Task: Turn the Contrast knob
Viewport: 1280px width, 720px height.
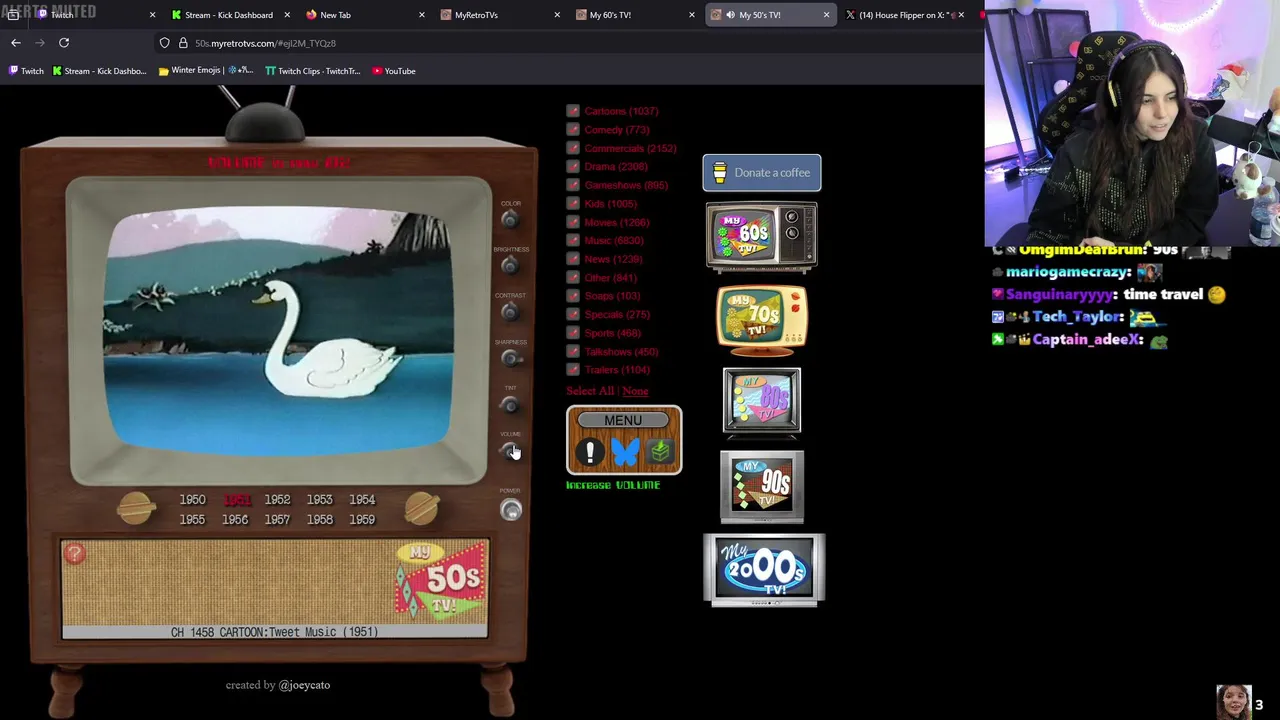Action: point(510,312)
